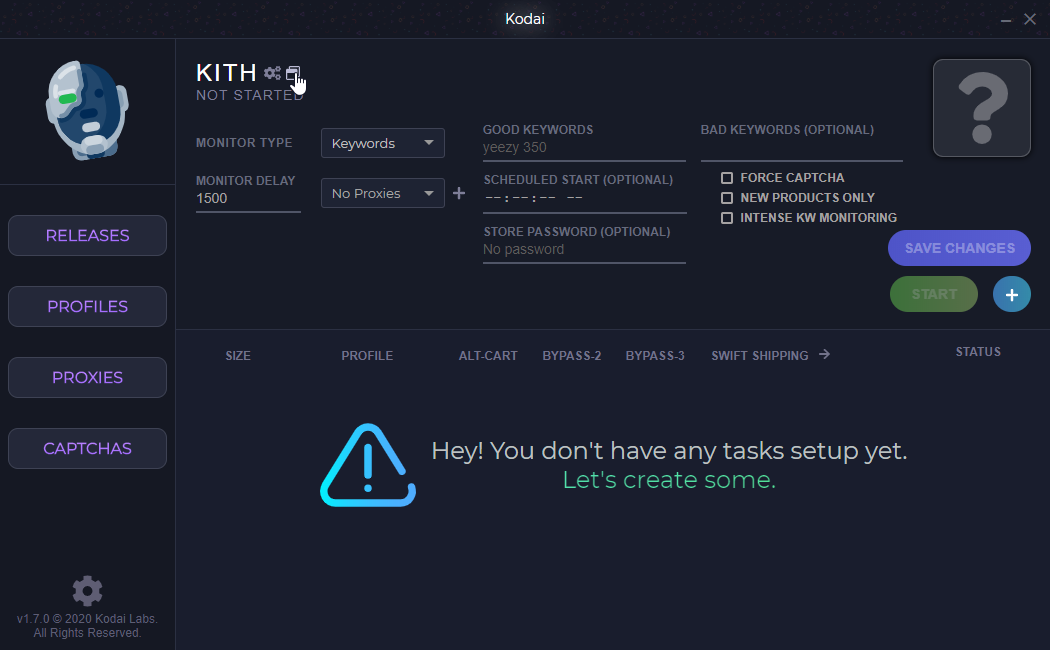Viewport: 1050px width, 650px height.
Task: Focus the Good Keywords input field
Action: (x=584, y=148)
